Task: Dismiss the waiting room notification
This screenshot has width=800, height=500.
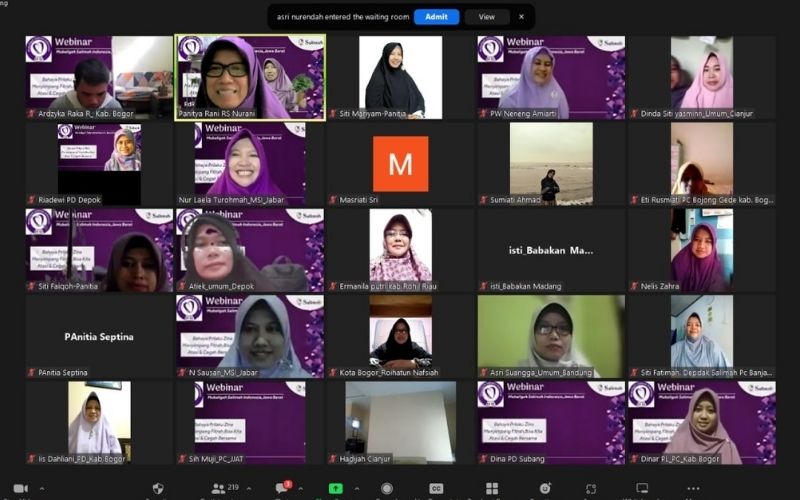Action: 521,17
